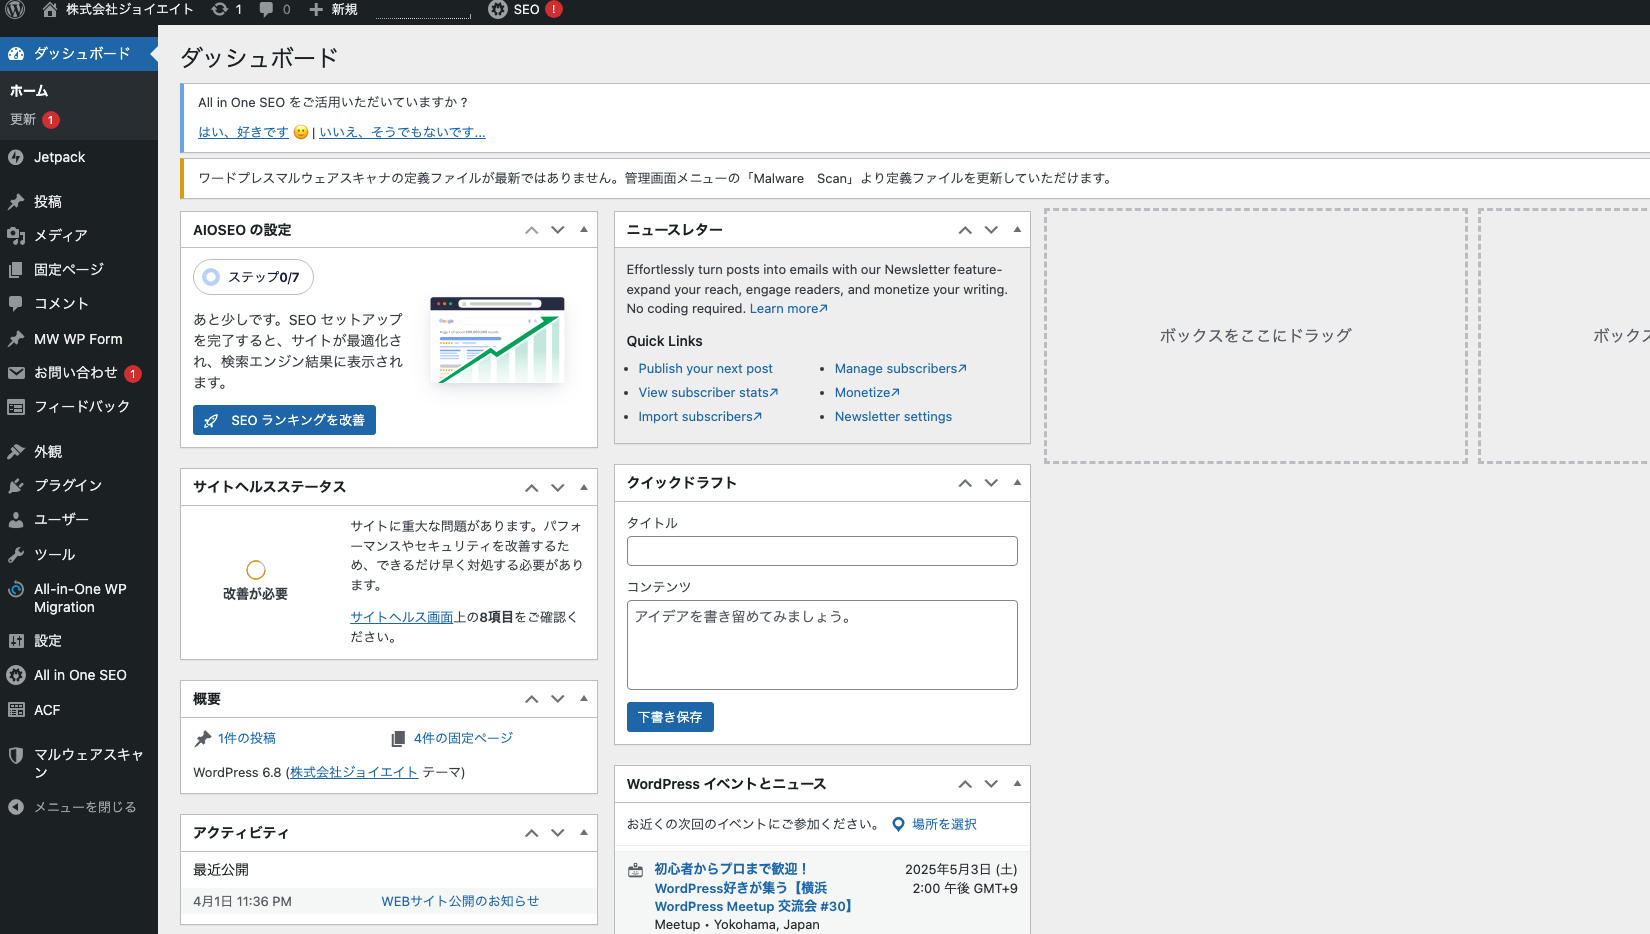Toggle WordPress イベントとニュース panel collapse triangle
The width and height of the screenshot is (1650, 934).
pos(1017,784)
